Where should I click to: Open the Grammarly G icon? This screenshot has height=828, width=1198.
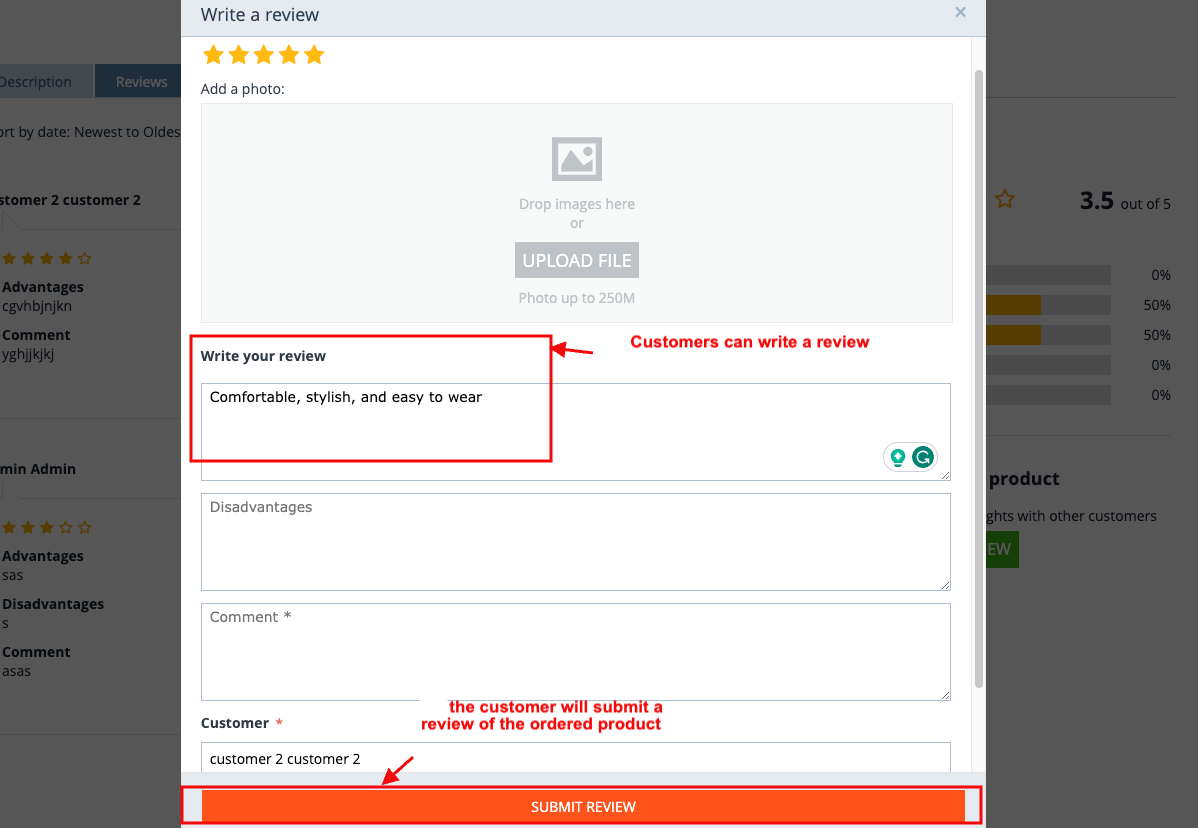click(922, 458)
